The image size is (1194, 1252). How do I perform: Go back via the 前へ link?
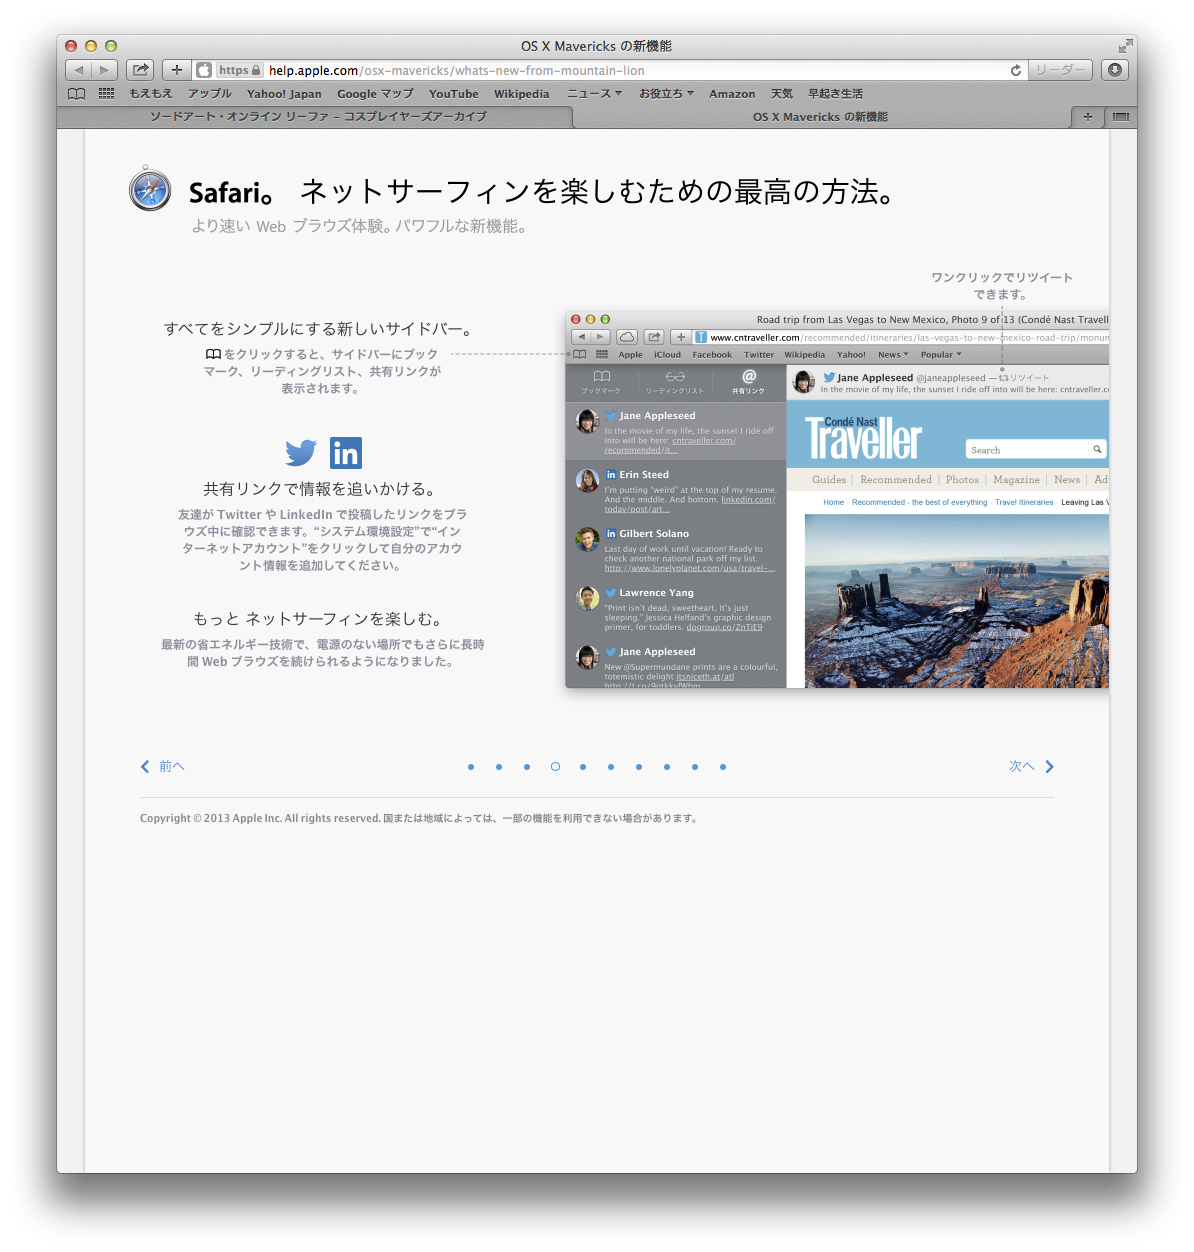pyautogui.click(x=163, y=767)
